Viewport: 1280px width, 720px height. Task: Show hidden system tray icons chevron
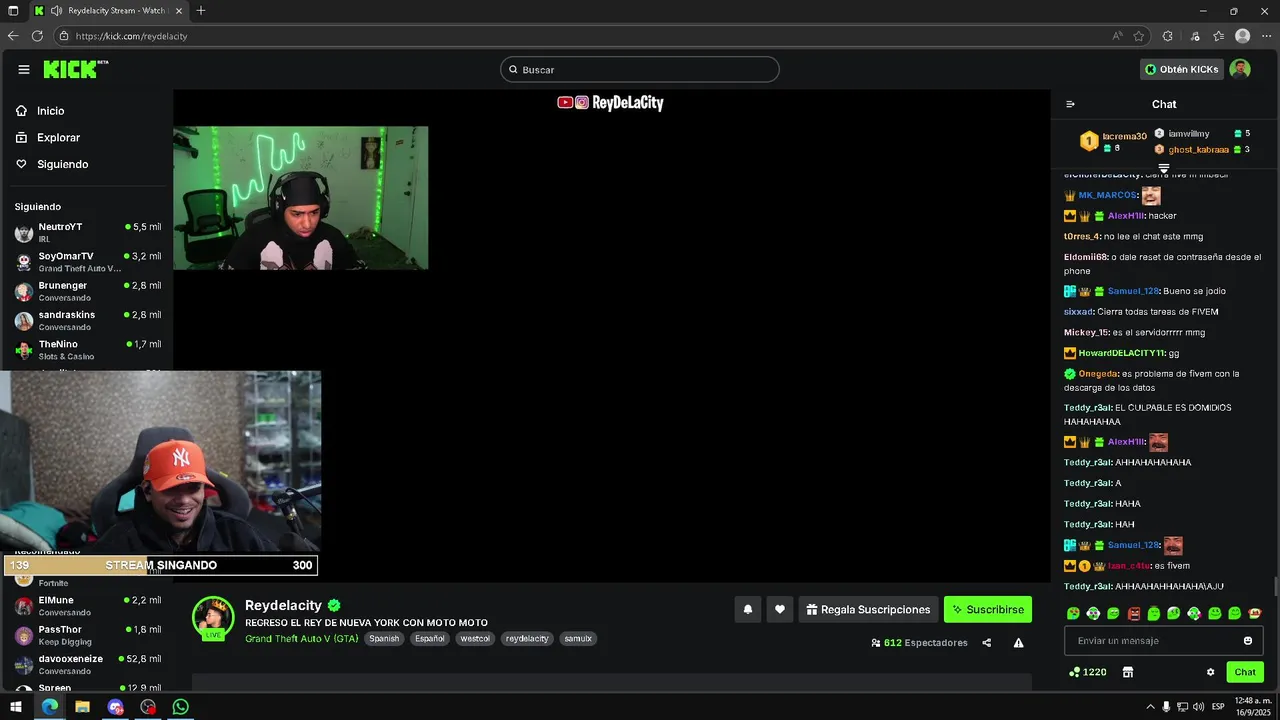click(1150, 707)
